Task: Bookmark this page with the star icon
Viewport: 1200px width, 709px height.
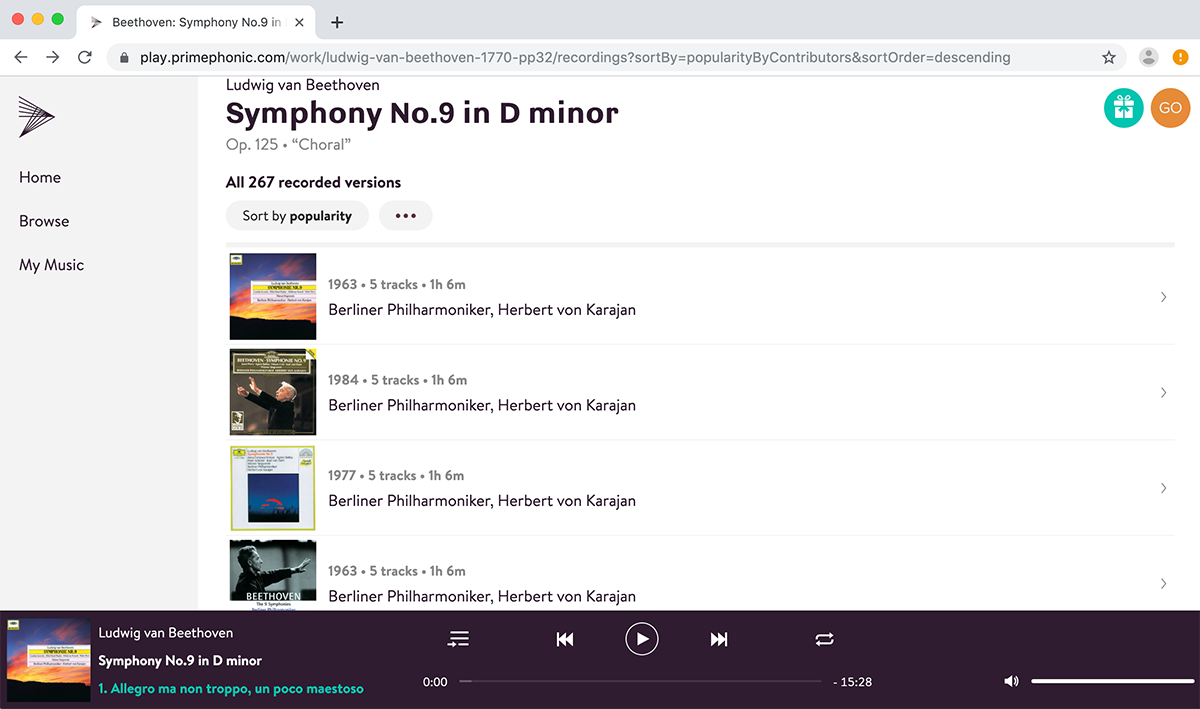Action: [x=1108, y=57]
